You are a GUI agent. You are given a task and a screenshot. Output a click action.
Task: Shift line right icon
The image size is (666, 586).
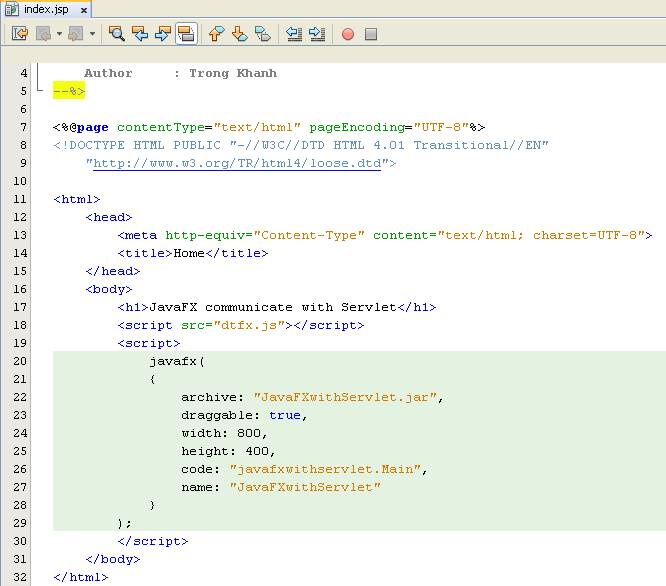(x=317, y=34)
